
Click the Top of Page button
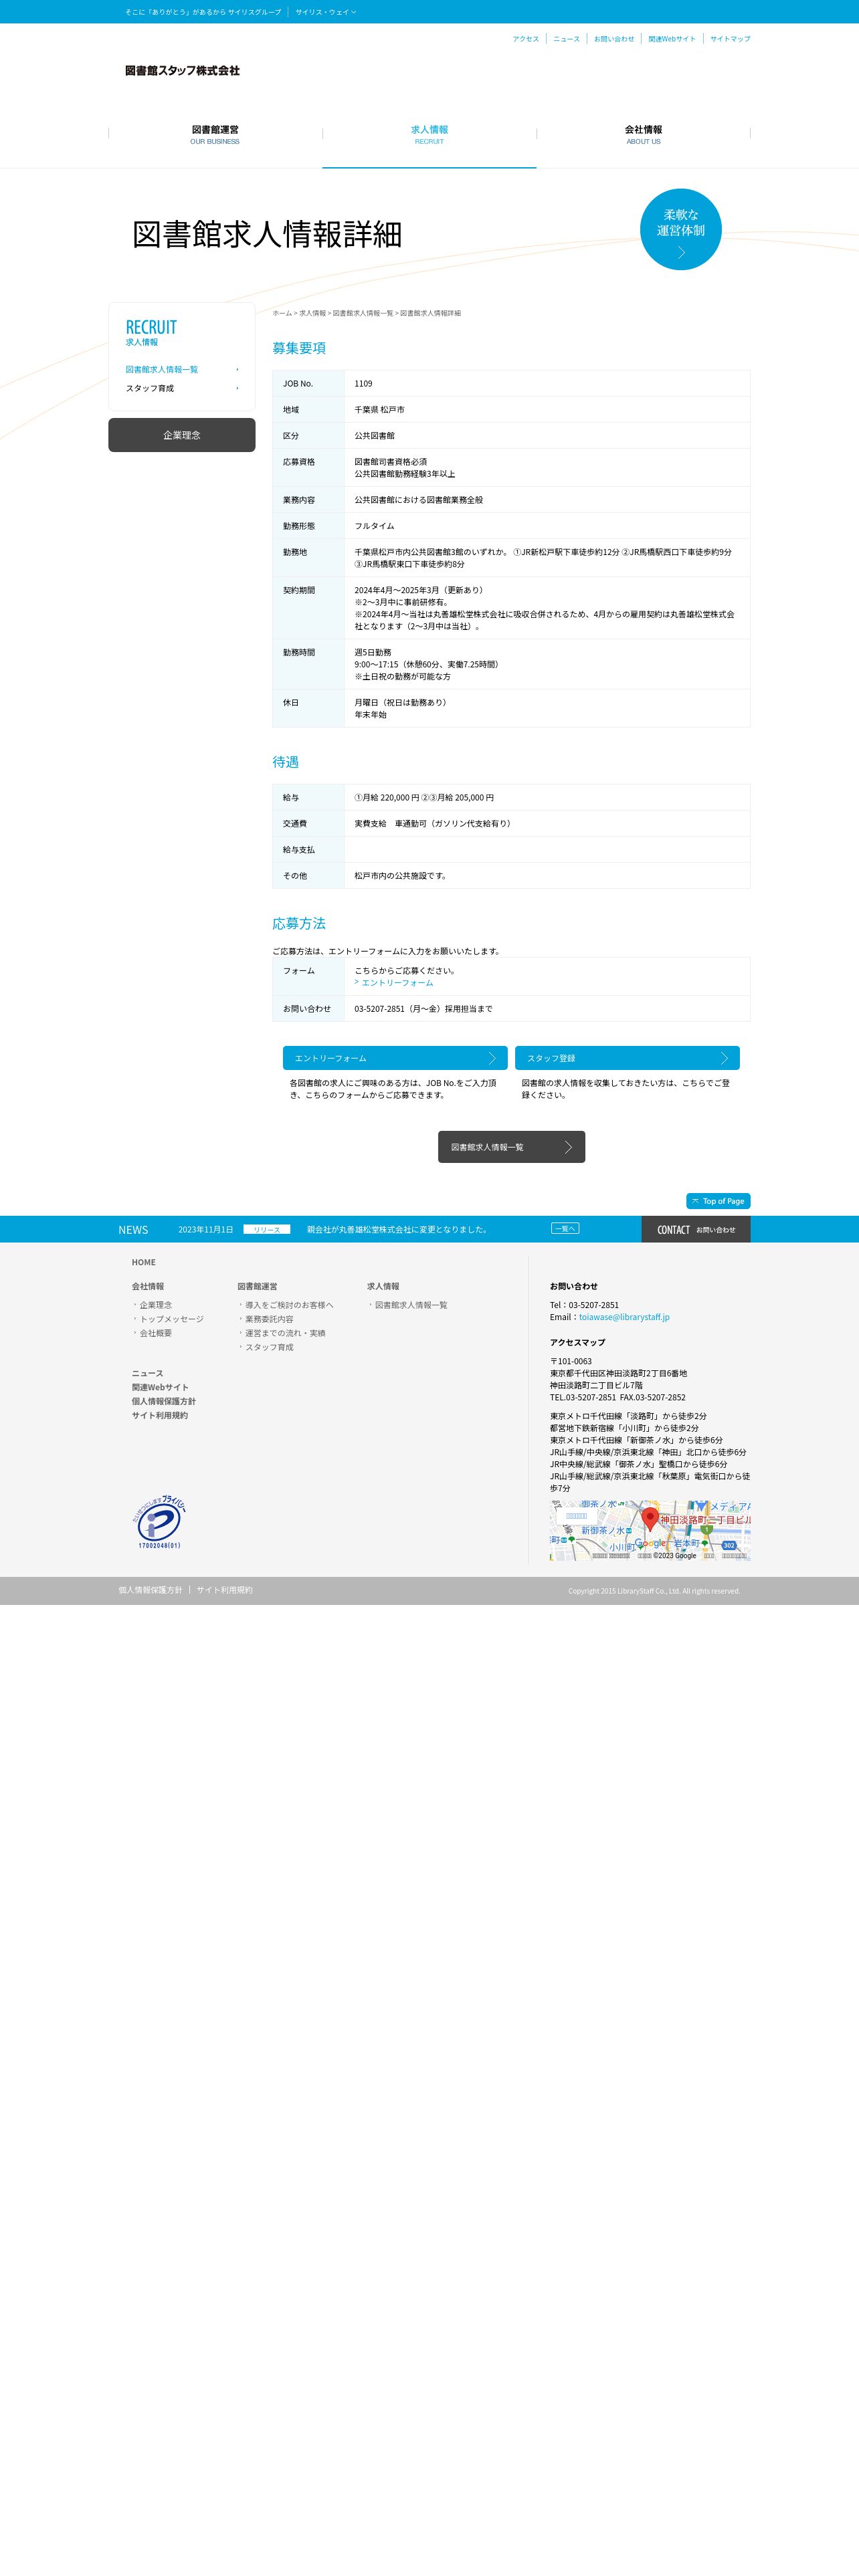718,1201
